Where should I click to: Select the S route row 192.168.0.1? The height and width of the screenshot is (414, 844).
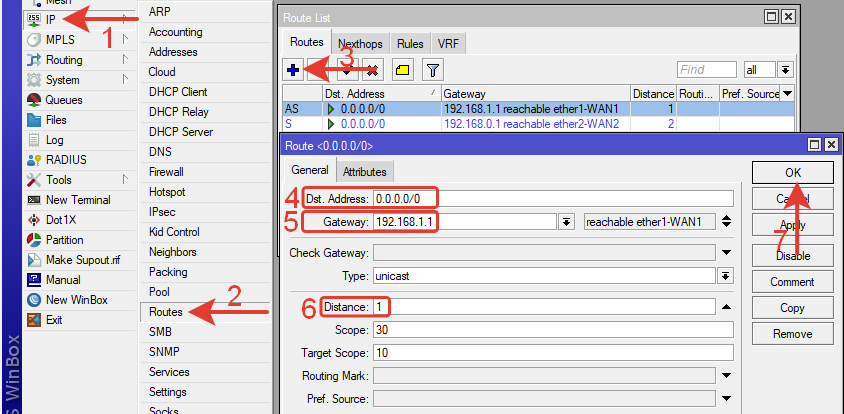click(x=538, y=124)
